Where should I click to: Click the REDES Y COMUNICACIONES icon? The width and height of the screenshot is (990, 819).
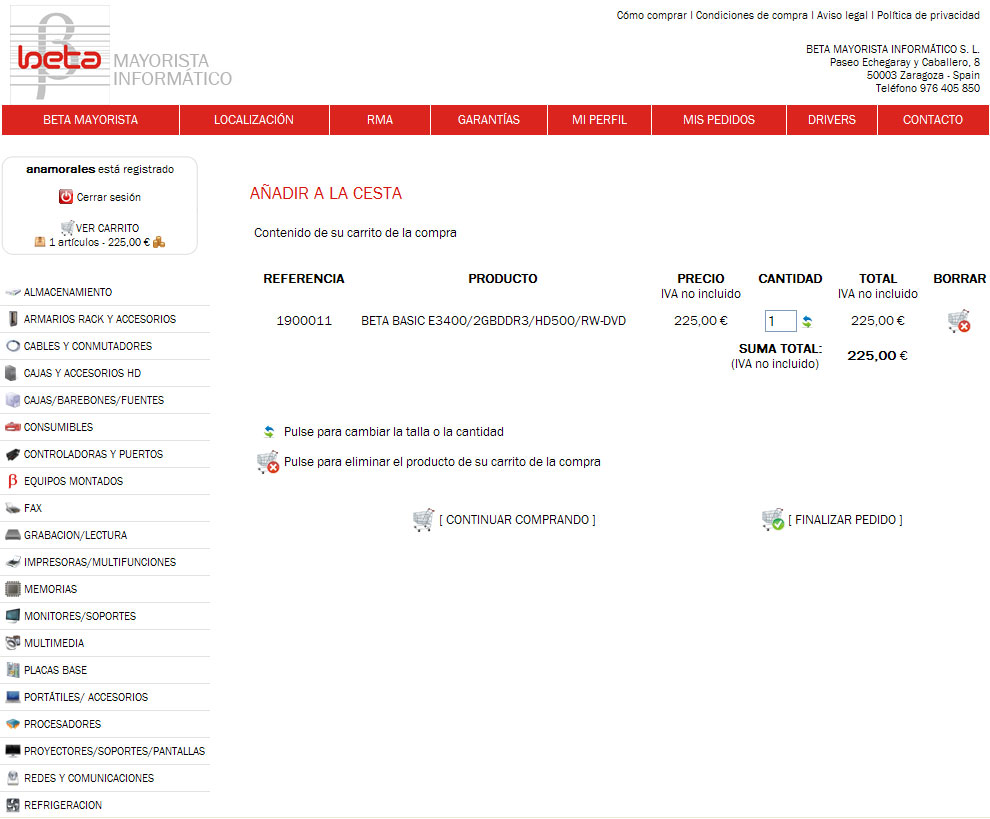pyautogui.click(x=13, y=778)
